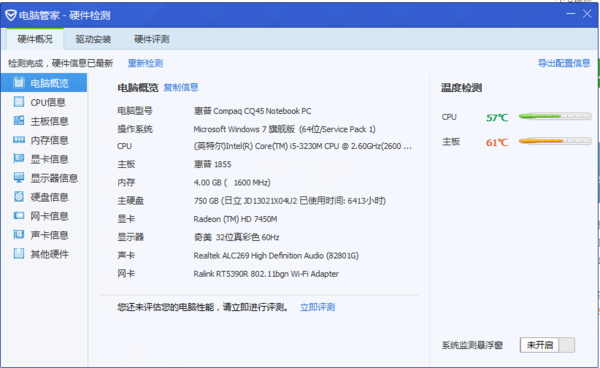Switch to the 驱动安装 tab
Viewport: 600px width, 368px height.
point(93,39)
